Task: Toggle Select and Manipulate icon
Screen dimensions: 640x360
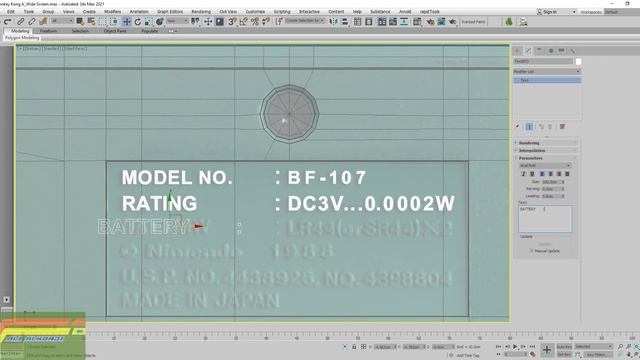Action: click(x=208, y=21)
